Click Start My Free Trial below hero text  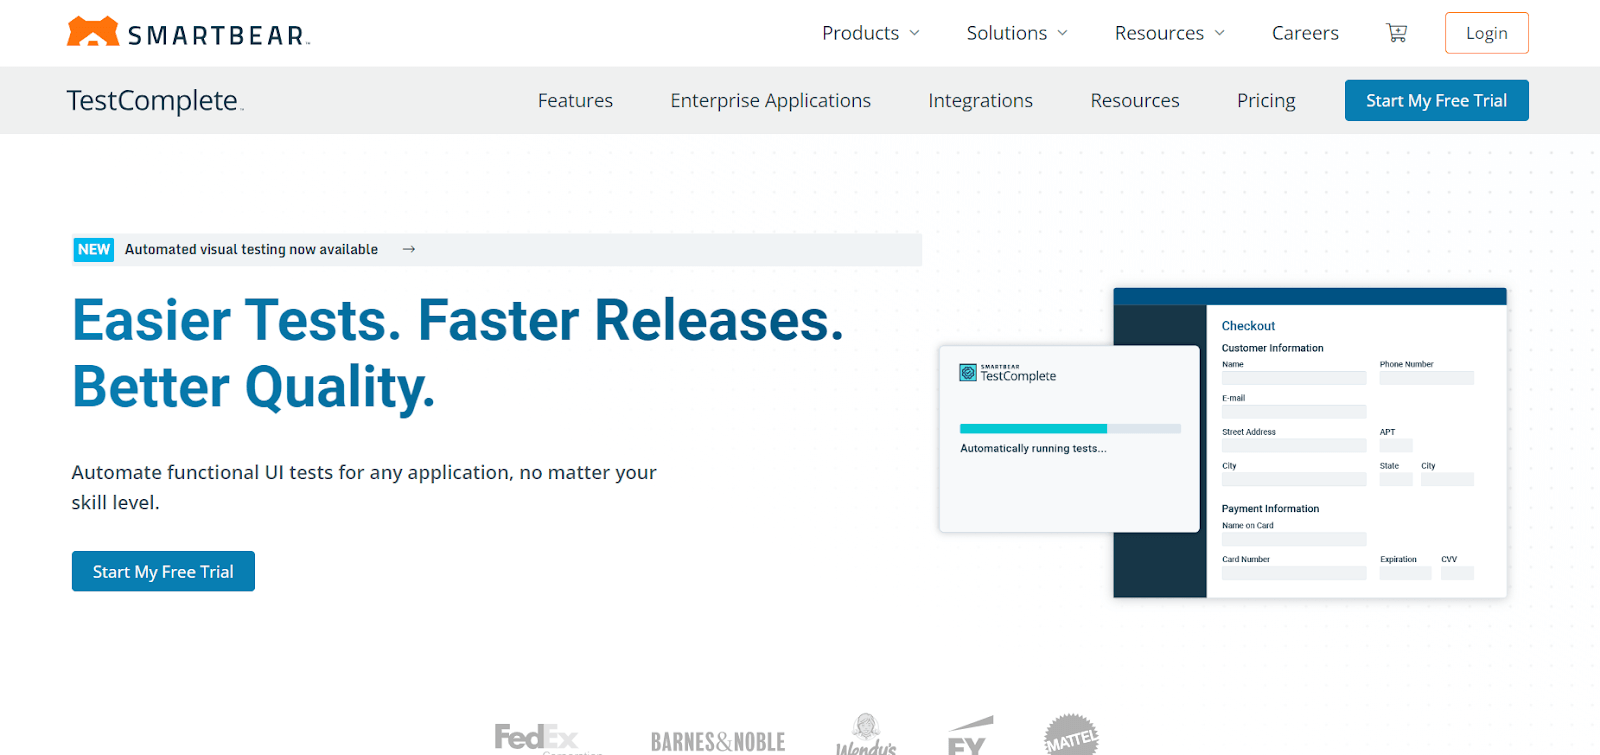[x=163, y=571]
